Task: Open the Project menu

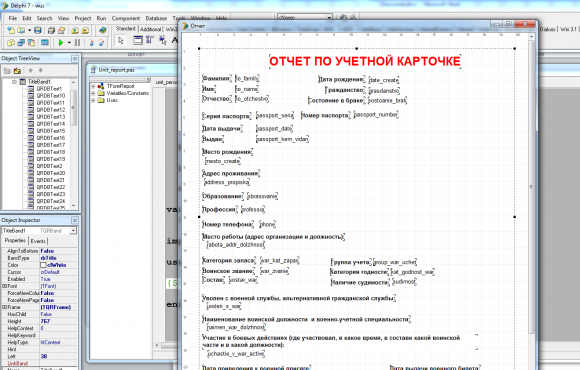Action: coord(82,18)
